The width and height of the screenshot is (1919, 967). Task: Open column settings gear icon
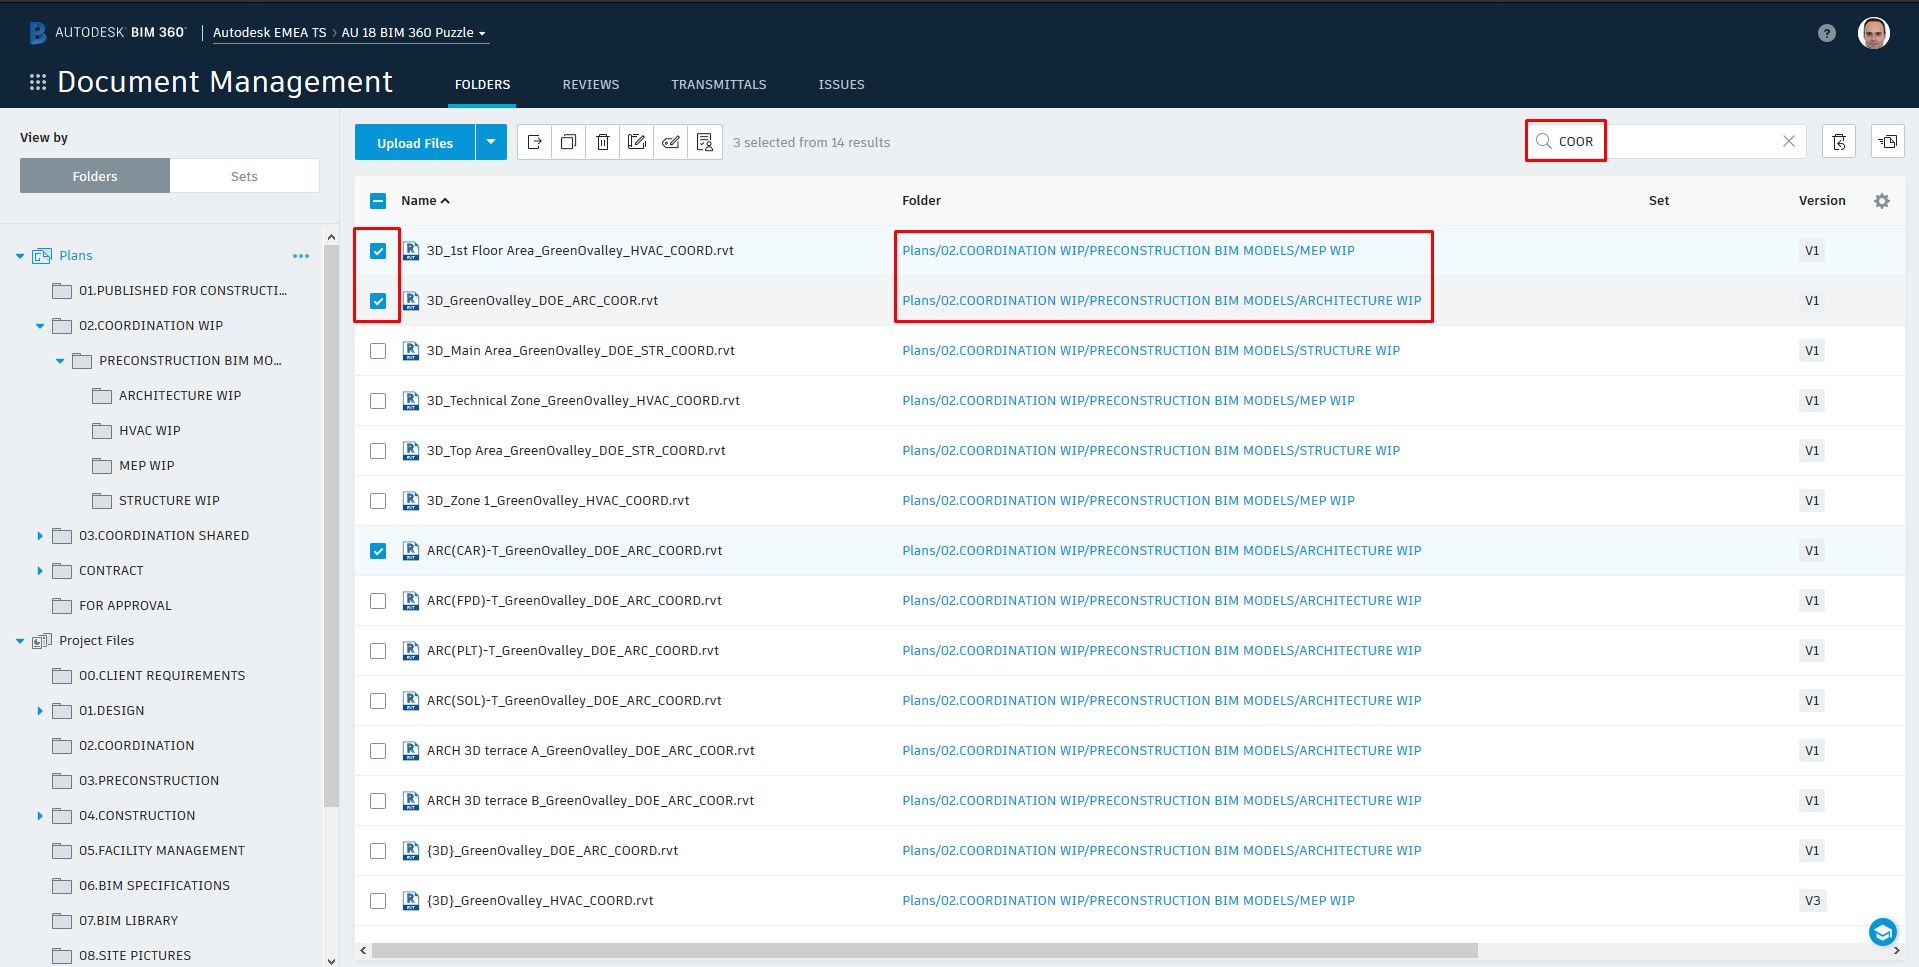pyautogui.click(x=1881, y=201)
